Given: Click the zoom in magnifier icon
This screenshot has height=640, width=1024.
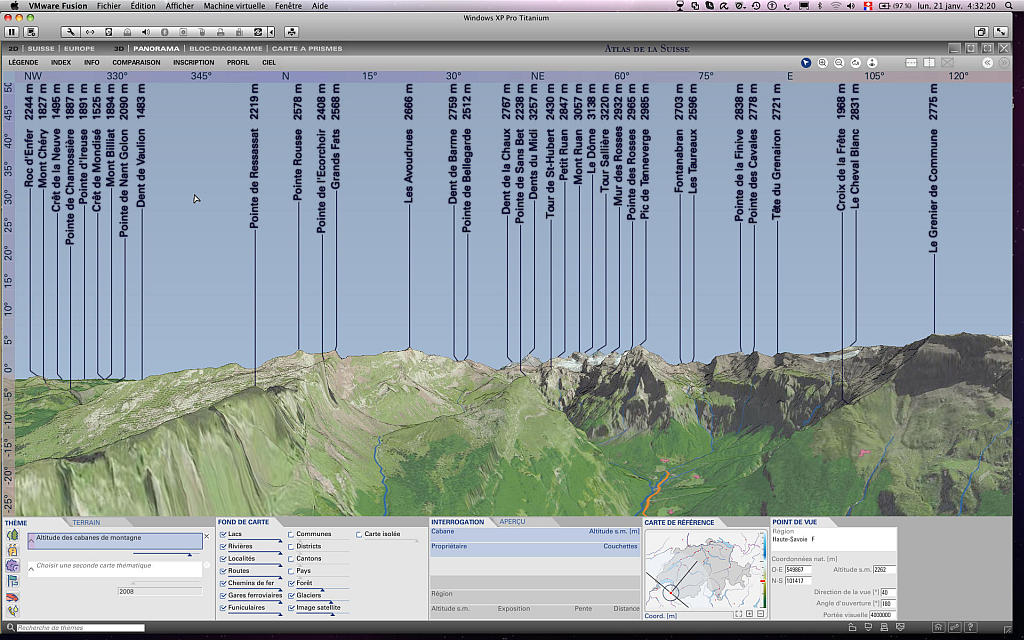Looking at the screenshot, I should pyautogui.click(x=823, y=62).
